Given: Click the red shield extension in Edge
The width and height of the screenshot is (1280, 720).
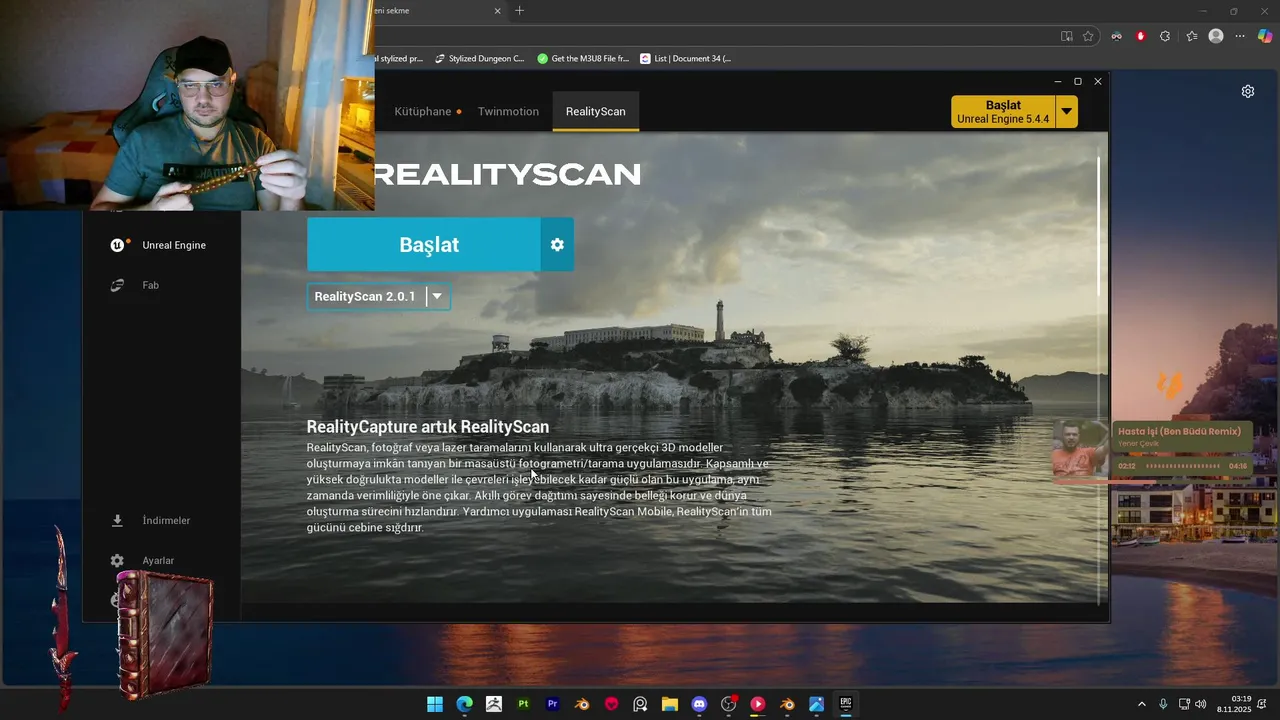Looking at the screenshot, I should click(1141, 36).
